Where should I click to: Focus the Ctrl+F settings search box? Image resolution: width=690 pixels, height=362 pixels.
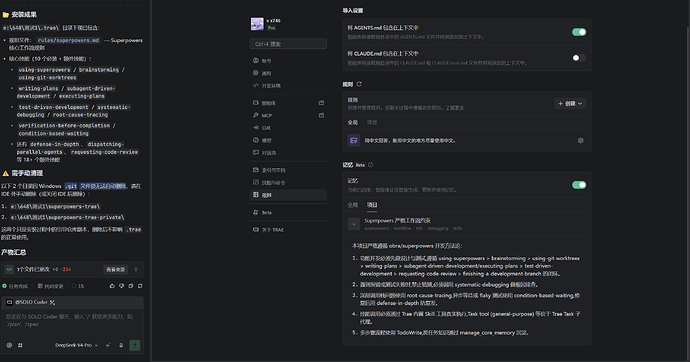pyautogui.click(x=288, y=44)
